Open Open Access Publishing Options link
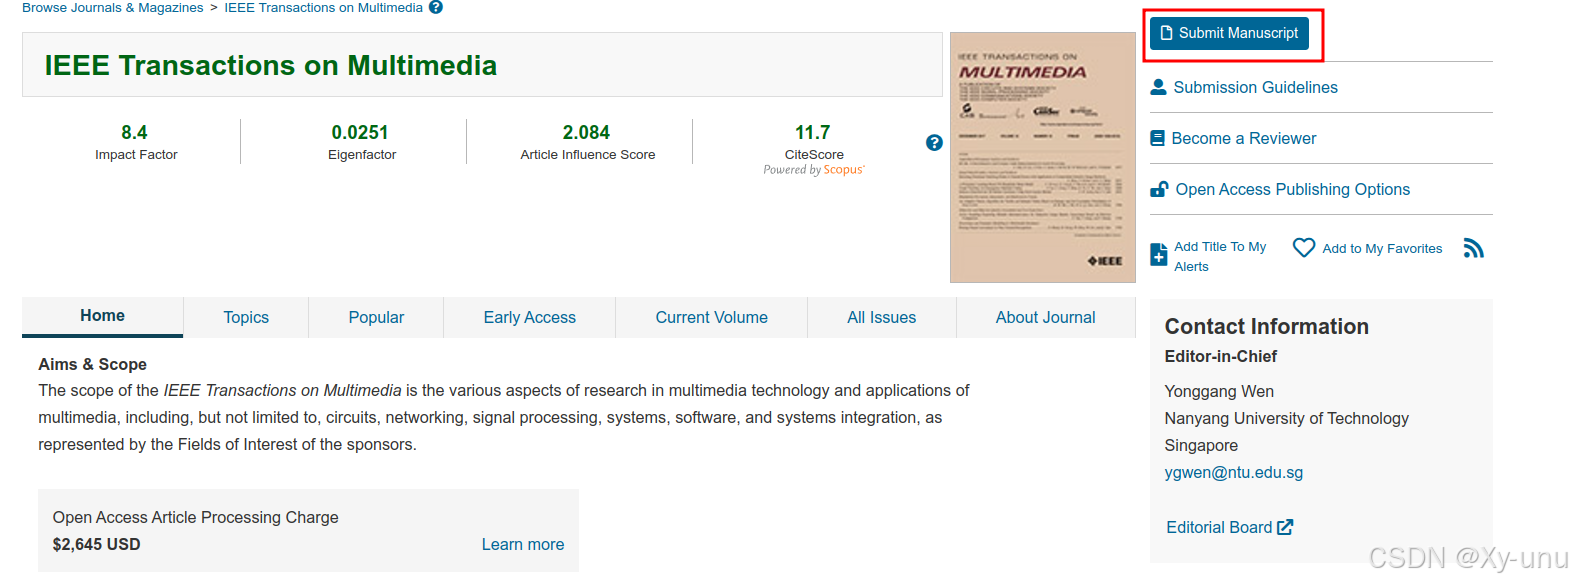The width and height of the screenshot is (1573, 585). pos(1292,189)
